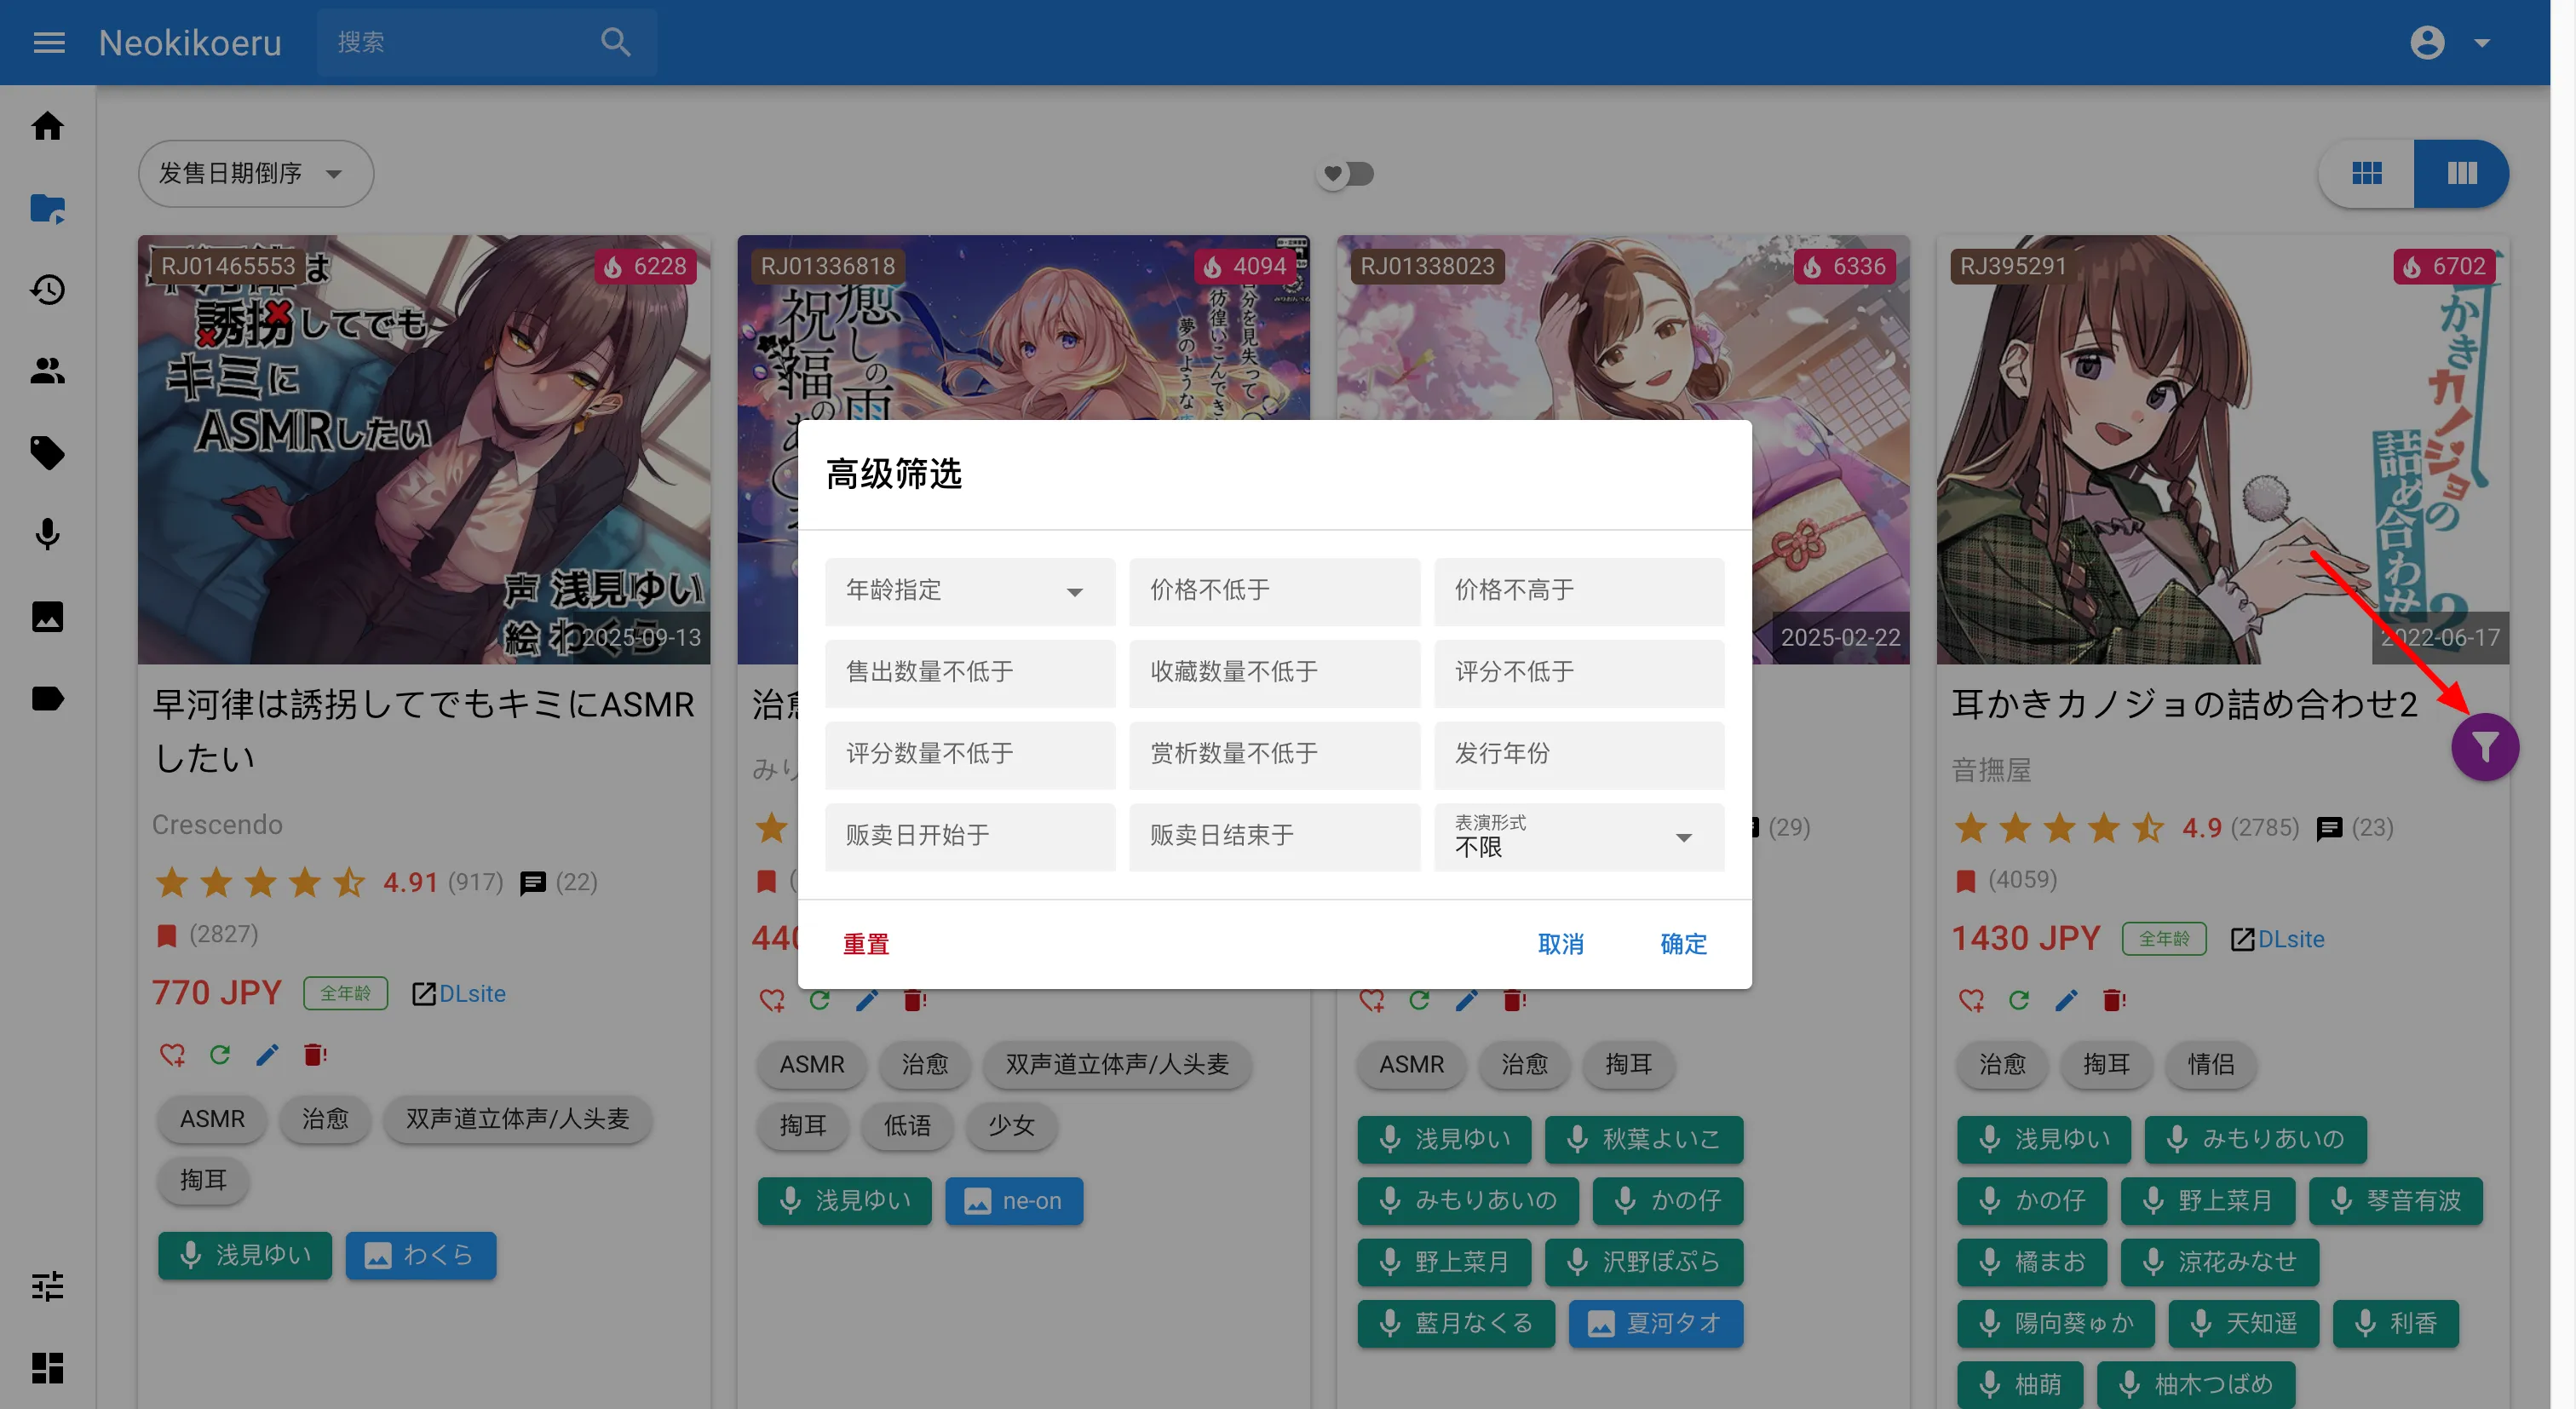This screenshot has width=2576, height=1409.
Task: Click the purple filter funnel button
Action: pyautogui.click(x=2485, y=747)
